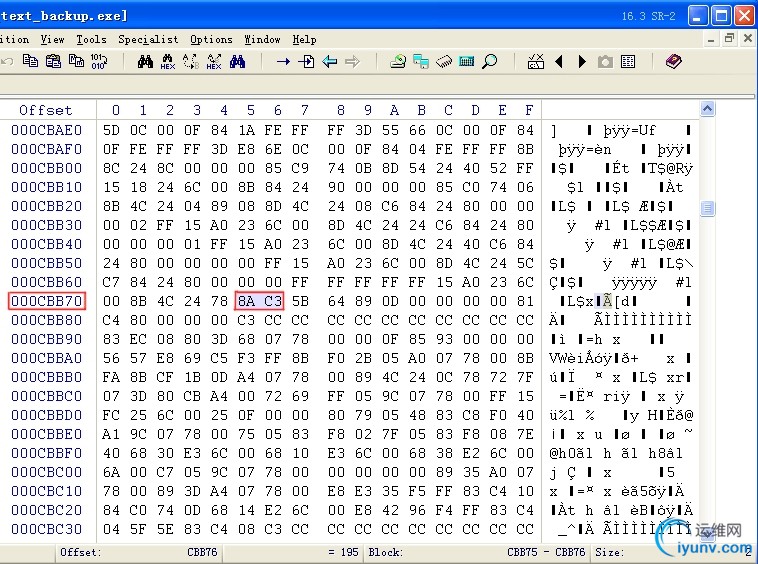Restore the inner document window

pos(729,39)
